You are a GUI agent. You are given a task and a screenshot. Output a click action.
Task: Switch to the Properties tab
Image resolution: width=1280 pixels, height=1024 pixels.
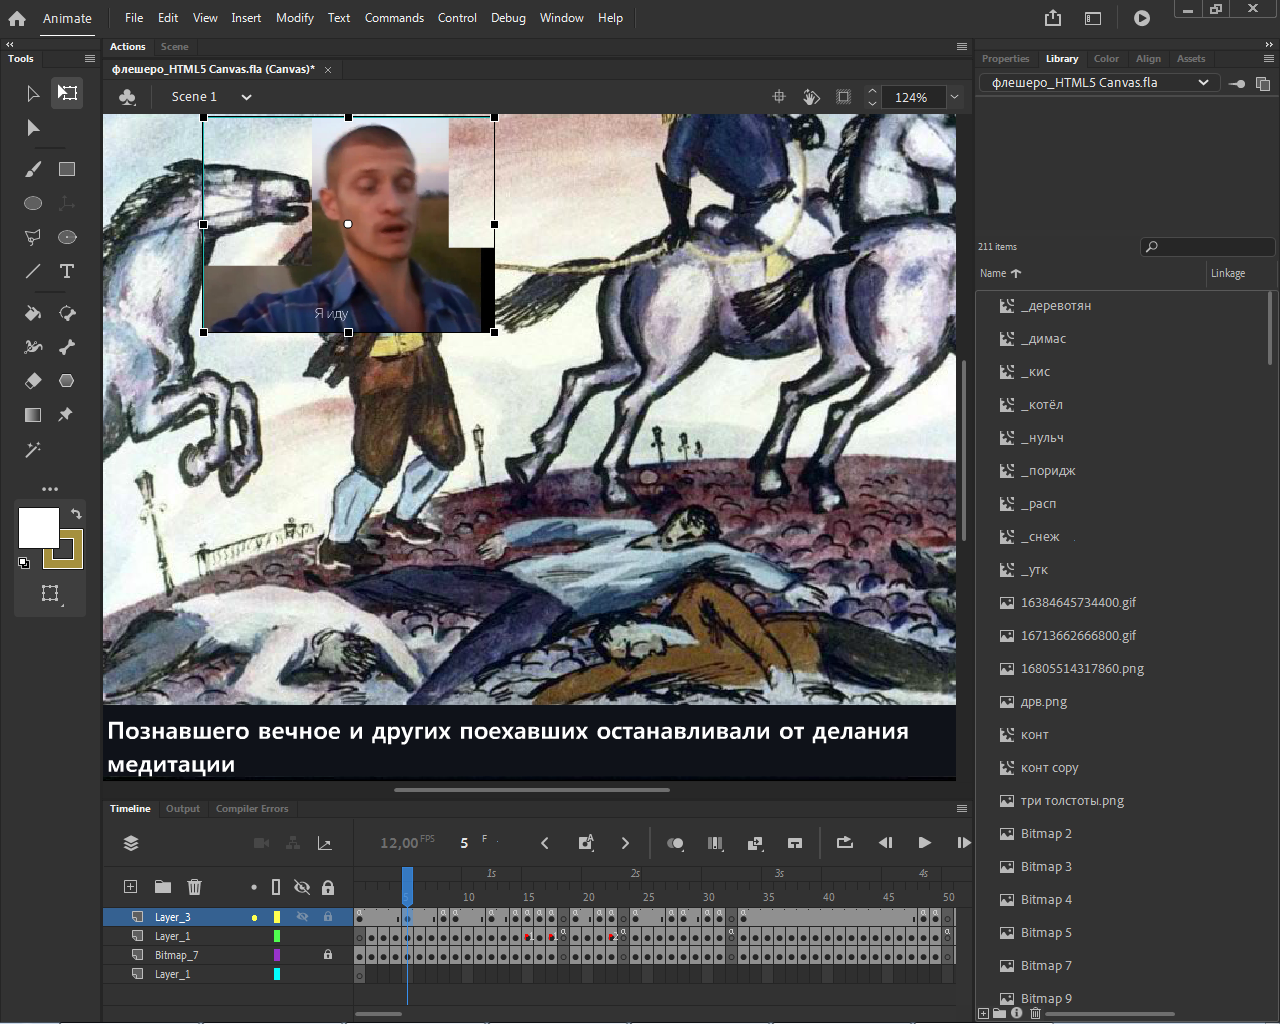pyautogui.click(x=1005, y=59)
